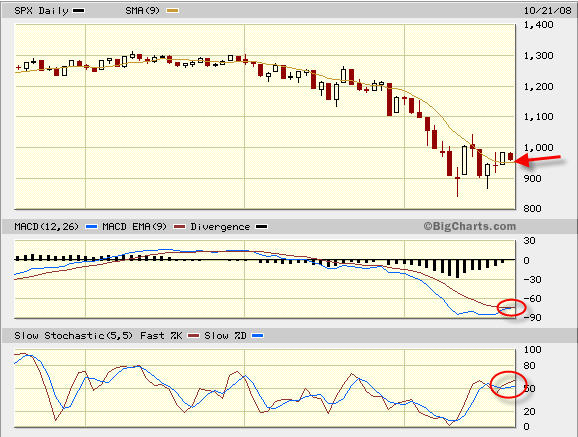Click the blue Slow %D legend swatch
This screenshot has width=578, height=437.
258,336
